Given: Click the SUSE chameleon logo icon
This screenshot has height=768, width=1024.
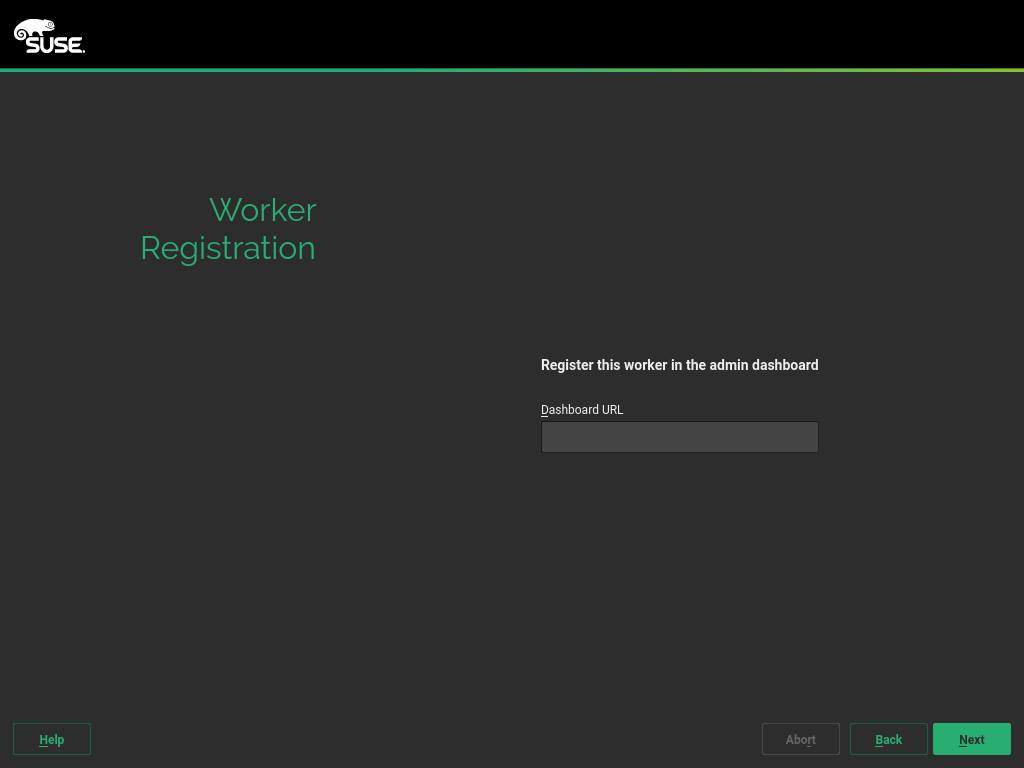Looking at the screenshot, I should [28, 30].
